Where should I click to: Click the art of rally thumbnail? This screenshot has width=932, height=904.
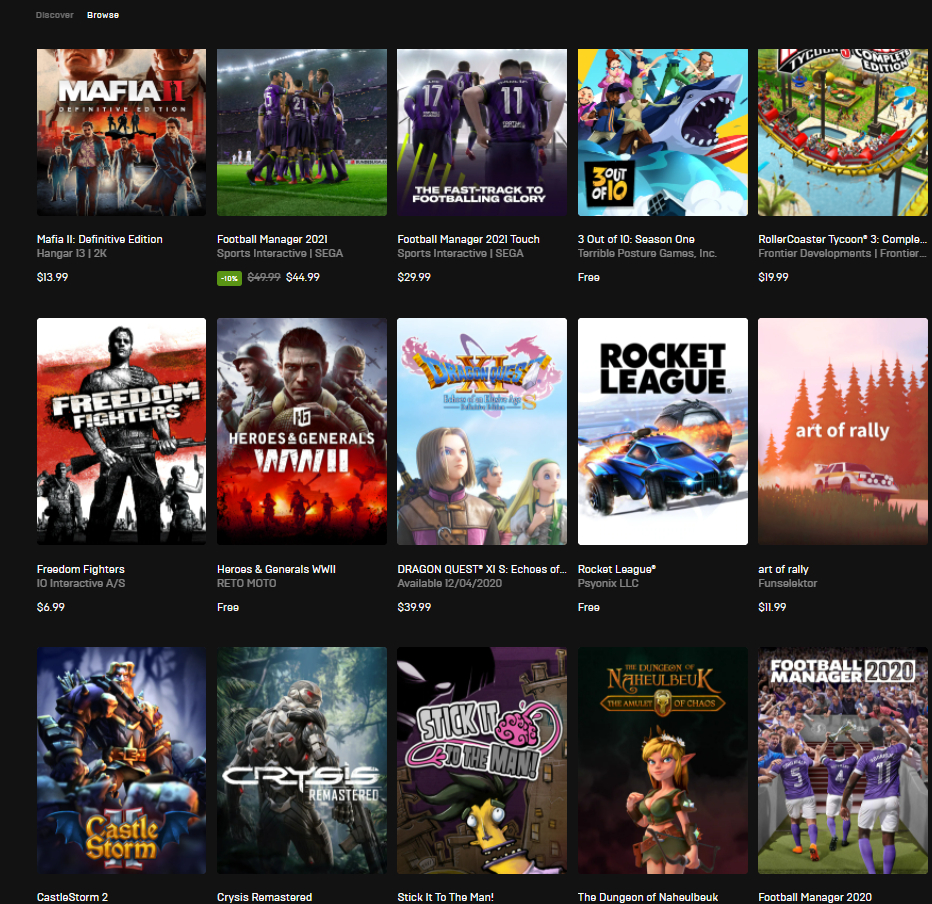(x=843, y=431)
